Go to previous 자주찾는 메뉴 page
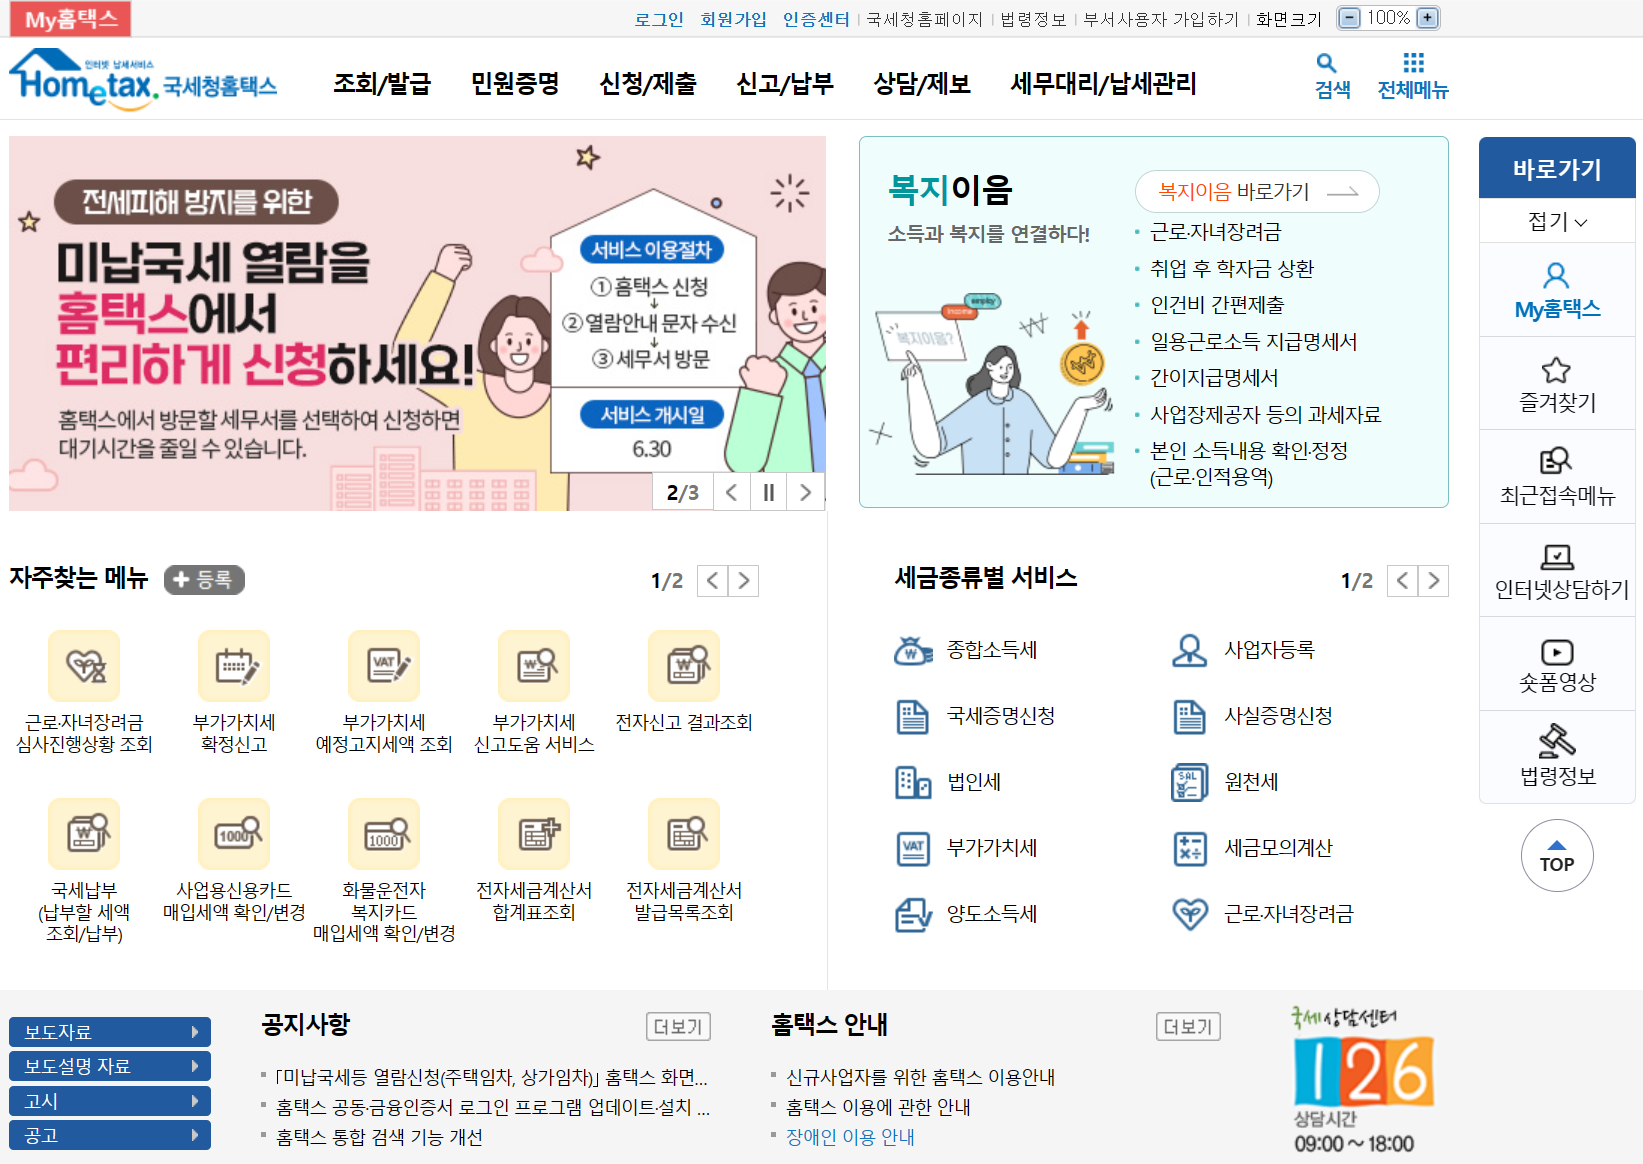The height and width of the screenshot is (1164, 1643). pyautogui.click(x=712, y=581)
